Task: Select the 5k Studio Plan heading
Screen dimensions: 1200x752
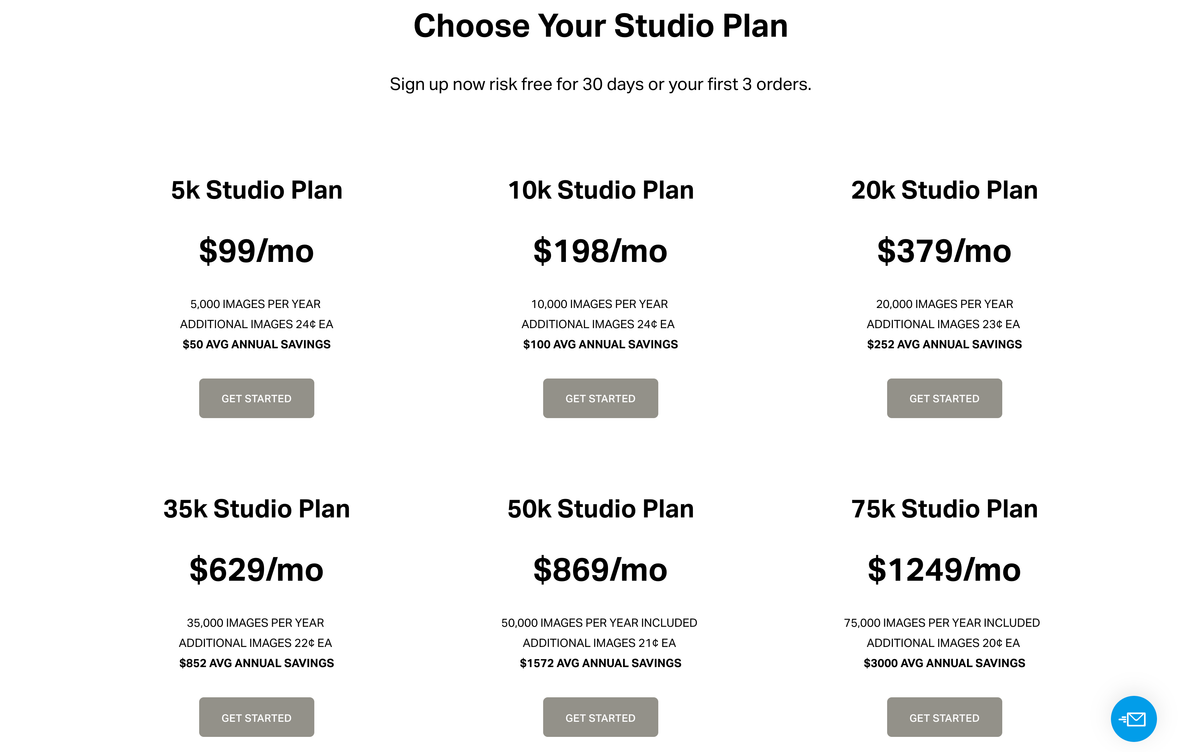Action: [257, 190]
